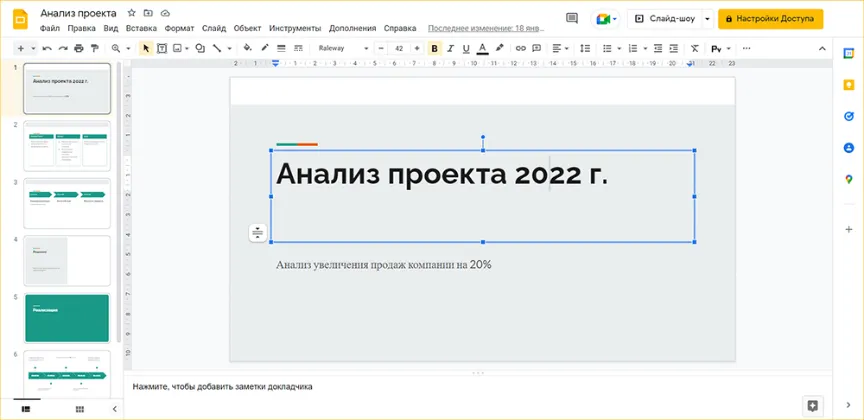Viewport: 864px width, 420px height.
Task: Expand the Слайд-шоу options arrow
Action: (708, 19)
